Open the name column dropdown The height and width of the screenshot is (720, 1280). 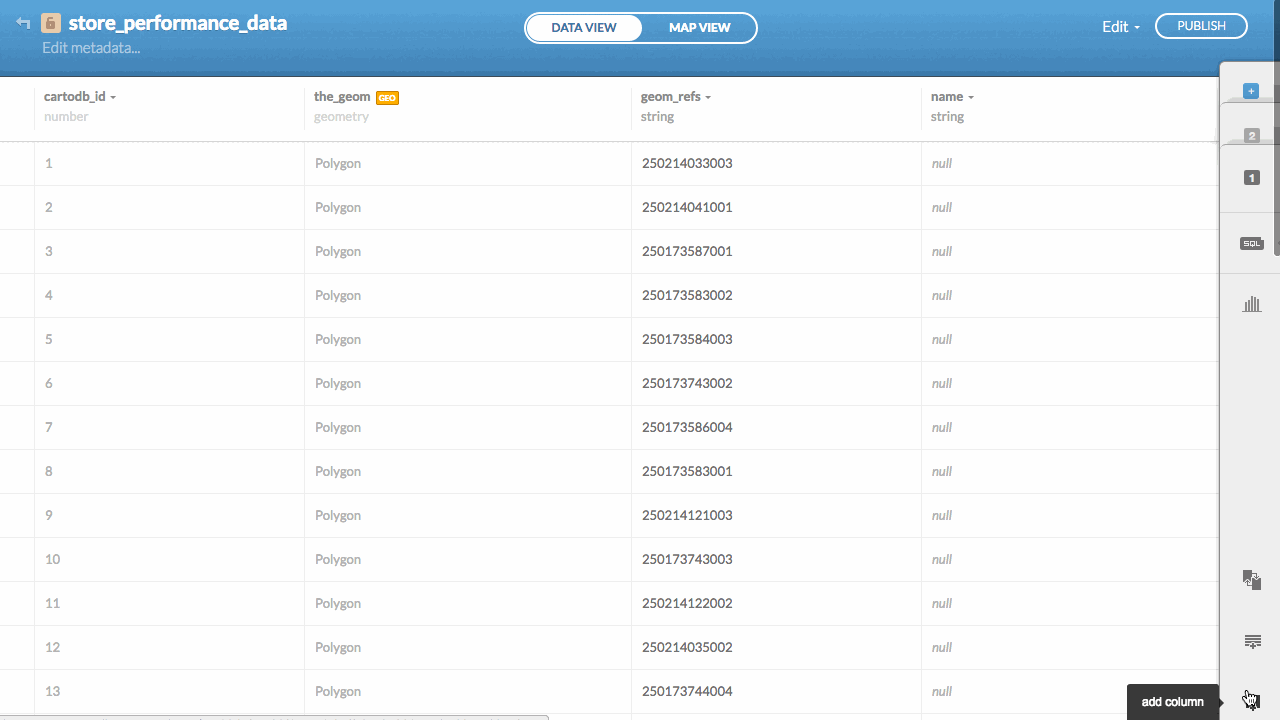970,98
